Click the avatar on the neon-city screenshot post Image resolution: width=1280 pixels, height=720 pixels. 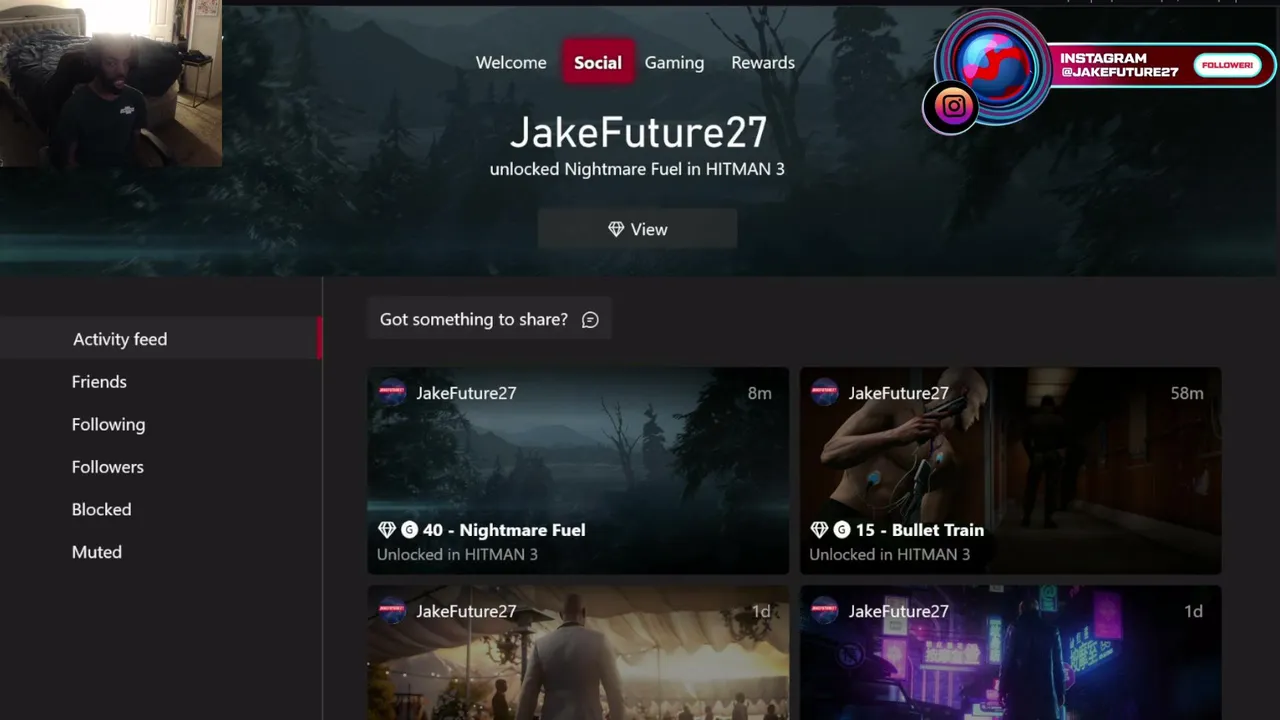click(824, 611)
